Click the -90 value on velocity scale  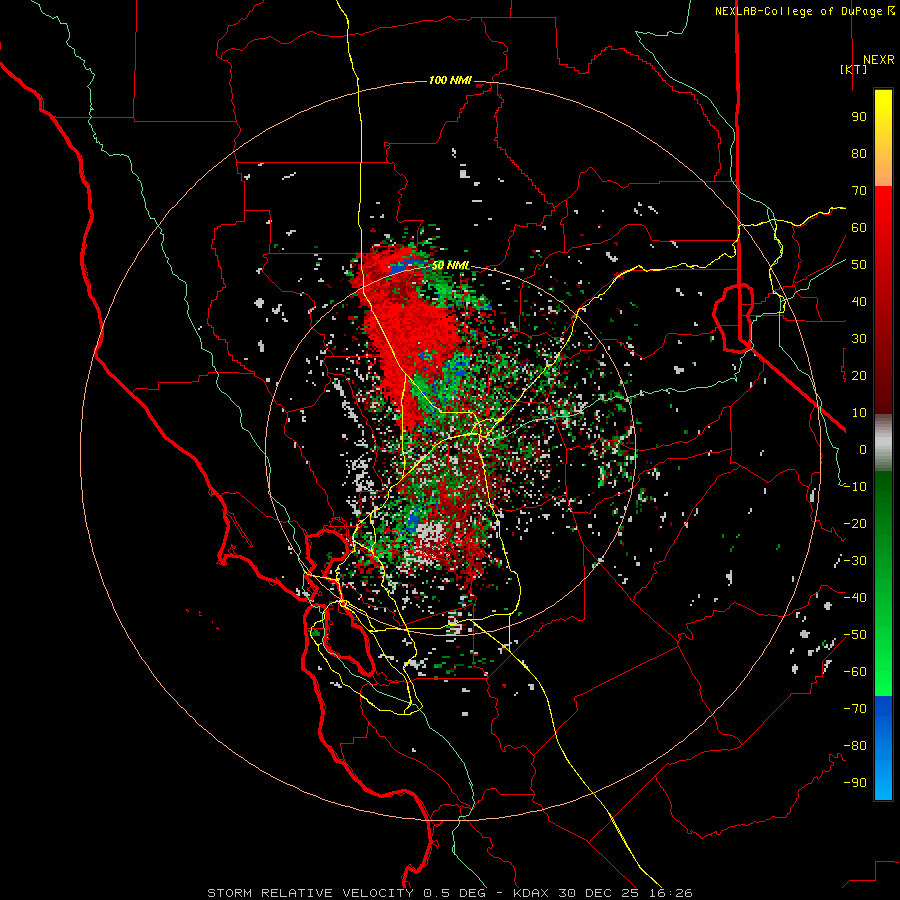tap(855, 783)
